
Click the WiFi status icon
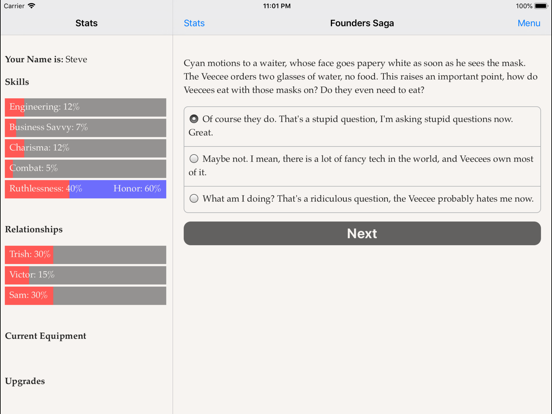click(31, 6)
